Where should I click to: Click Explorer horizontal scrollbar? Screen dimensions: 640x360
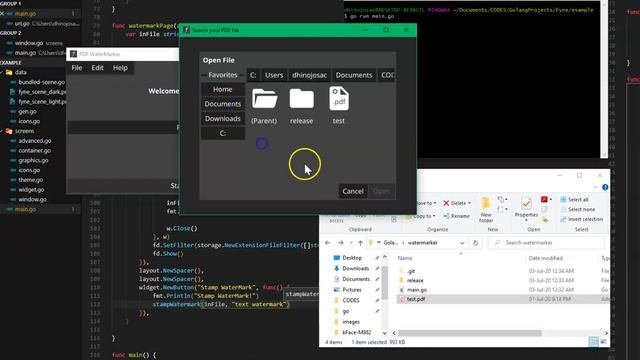470,333
